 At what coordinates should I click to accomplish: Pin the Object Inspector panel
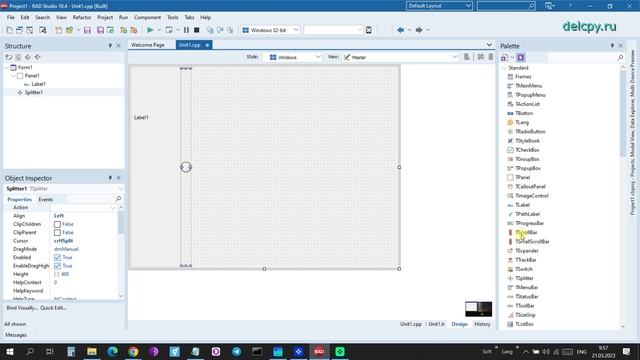[110, 178]
